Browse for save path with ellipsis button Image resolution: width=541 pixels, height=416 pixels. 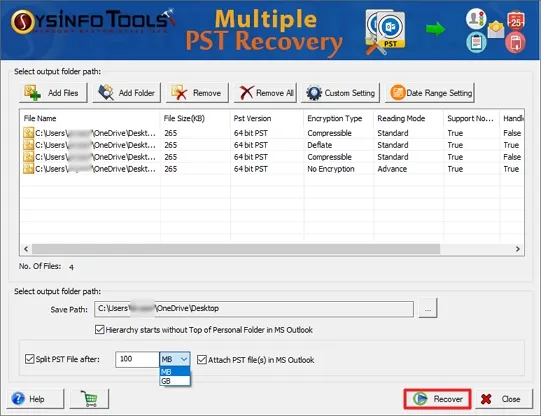click(428, 308)
